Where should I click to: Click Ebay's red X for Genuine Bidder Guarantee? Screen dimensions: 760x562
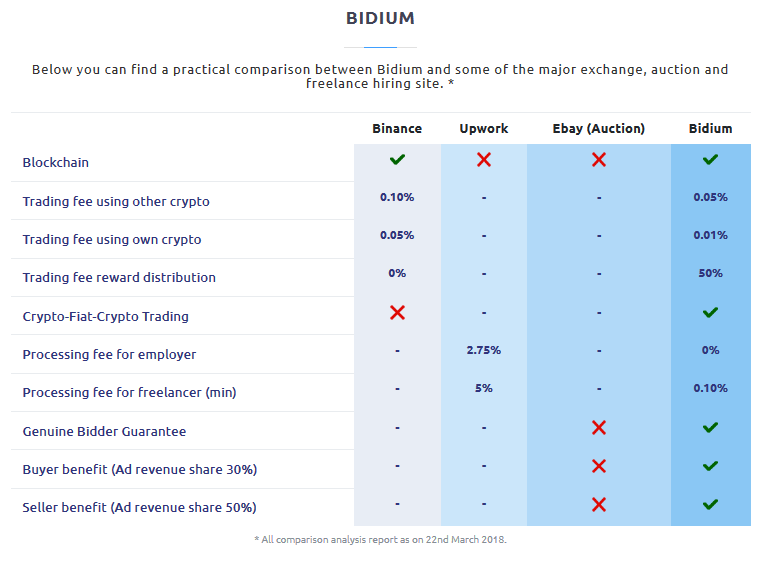(599, 428)
